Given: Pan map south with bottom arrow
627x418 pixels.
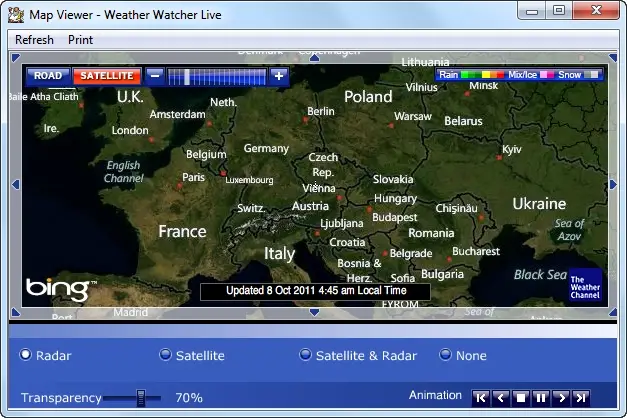Looking at the screenshot, I should pos(314,312).
